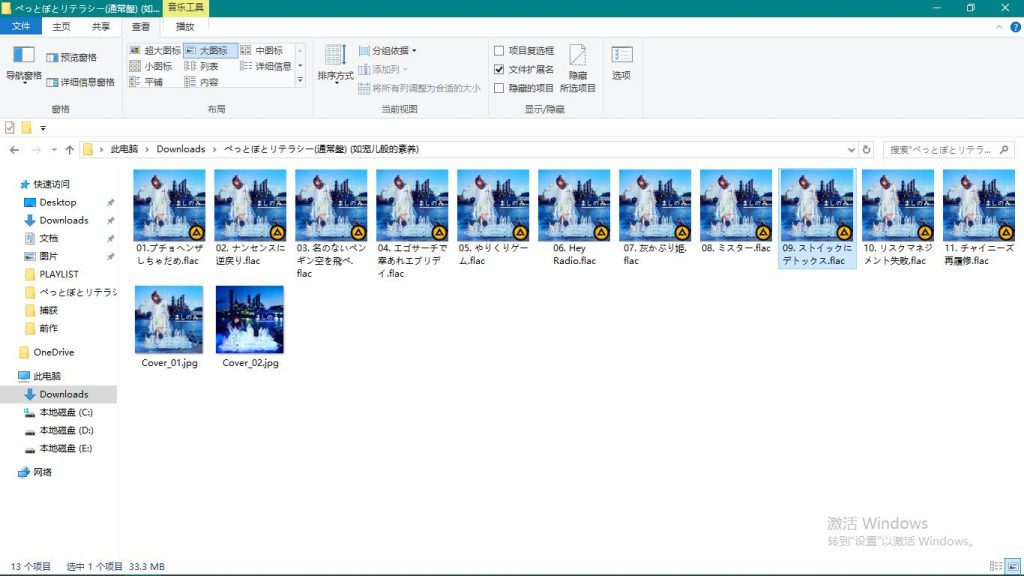Click Downloads in address breadcrumb
This screenshot has width=1024, height=576.
(x=181, y=149)
